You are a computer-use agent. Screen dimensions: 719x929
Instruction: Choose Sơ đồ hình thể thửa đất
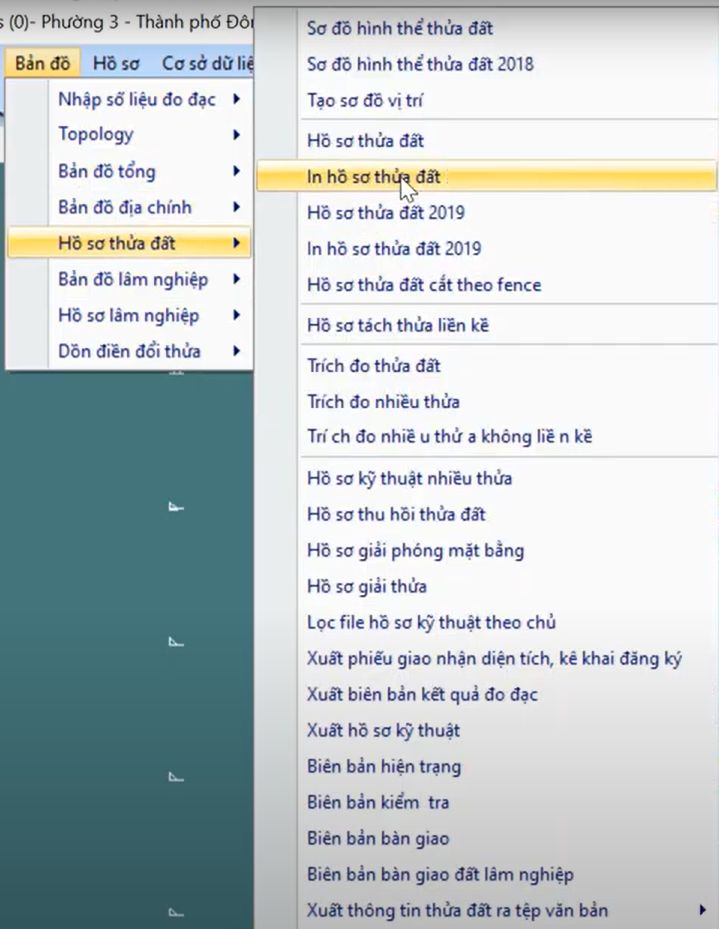pyautogui.click(x=486, y=28)
